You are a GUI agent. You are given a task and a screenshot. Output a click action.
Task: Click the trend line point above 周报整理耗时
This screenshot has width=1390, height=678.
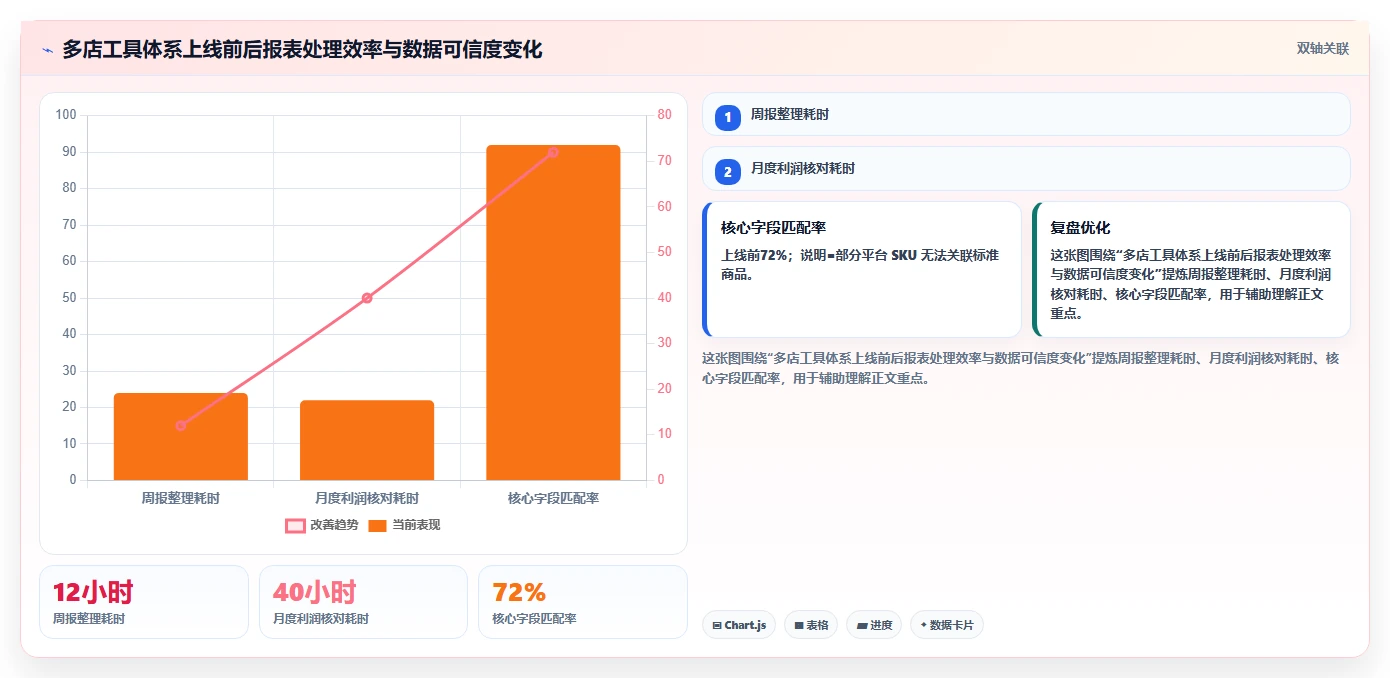(x=181, y=426)
